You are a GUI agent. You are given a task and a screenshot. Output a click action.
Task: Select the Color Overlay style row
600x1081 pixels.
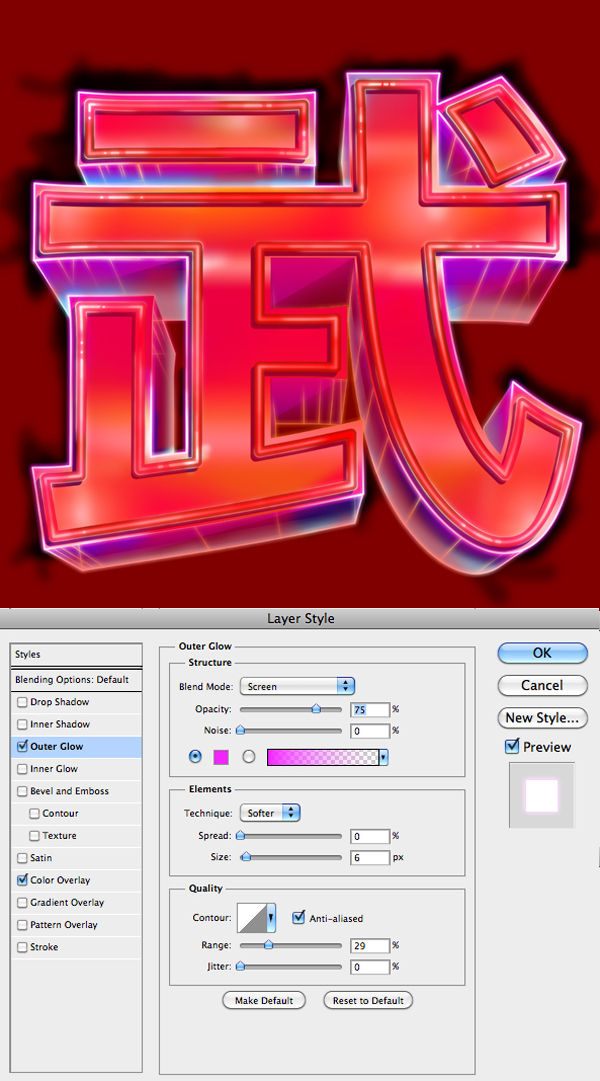click(76, 880)
